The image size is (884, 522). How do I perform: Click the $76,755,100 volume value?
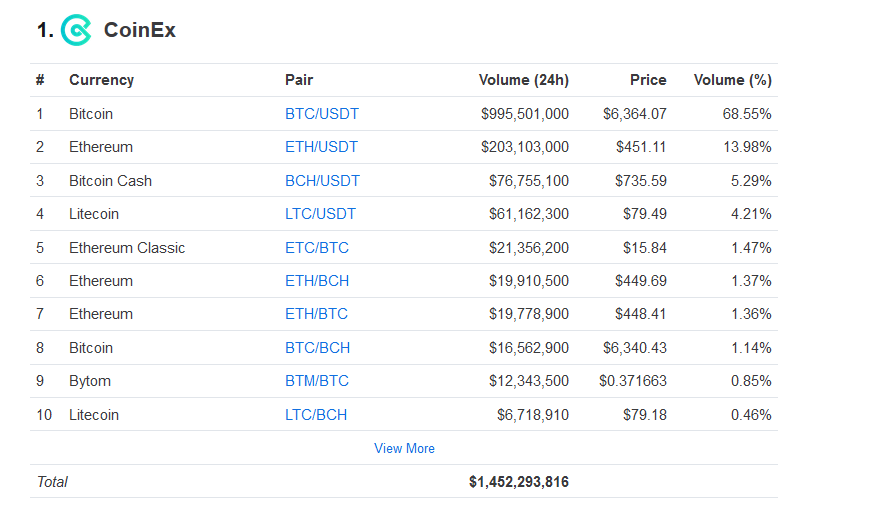(529, 181)
